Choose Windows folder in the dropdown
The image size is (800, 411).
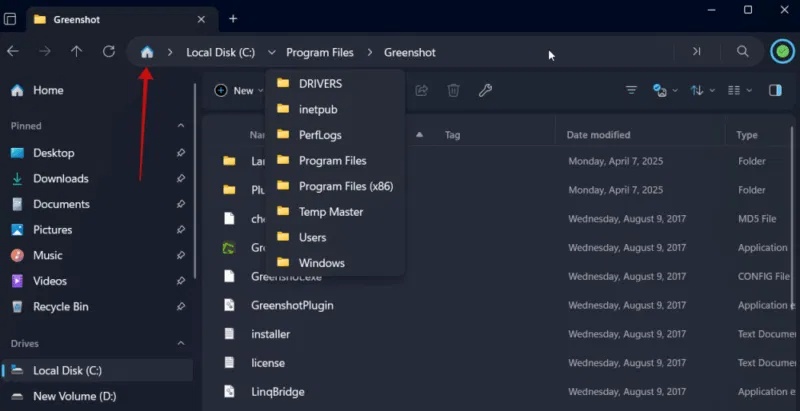(335, 263)
